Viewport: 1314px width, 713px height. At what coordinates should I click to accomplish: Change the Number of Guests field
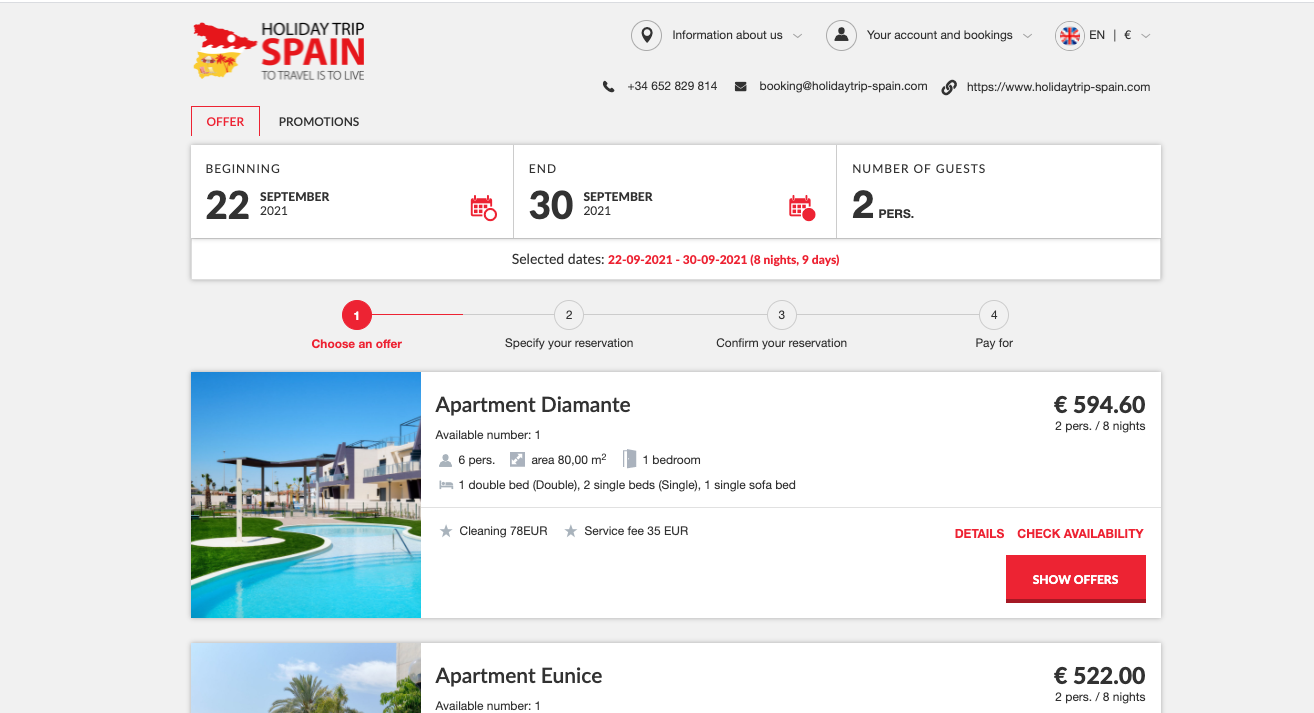point(998,193)
